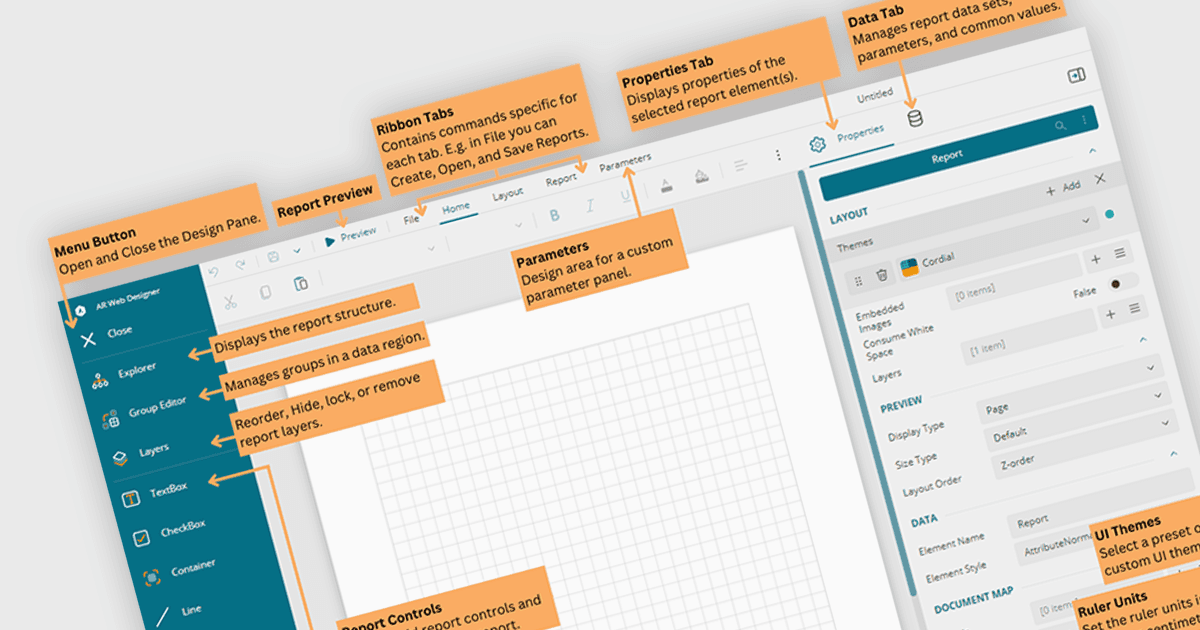Delete the Cordial theme with trash icon

[882, 274]
